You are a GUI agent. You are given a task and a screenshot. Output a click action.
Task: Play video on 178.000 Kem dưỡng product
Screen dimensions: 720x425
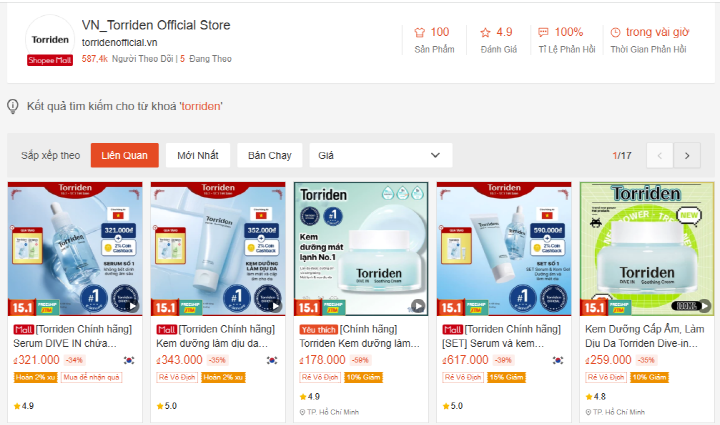click(x=418, y=306)
